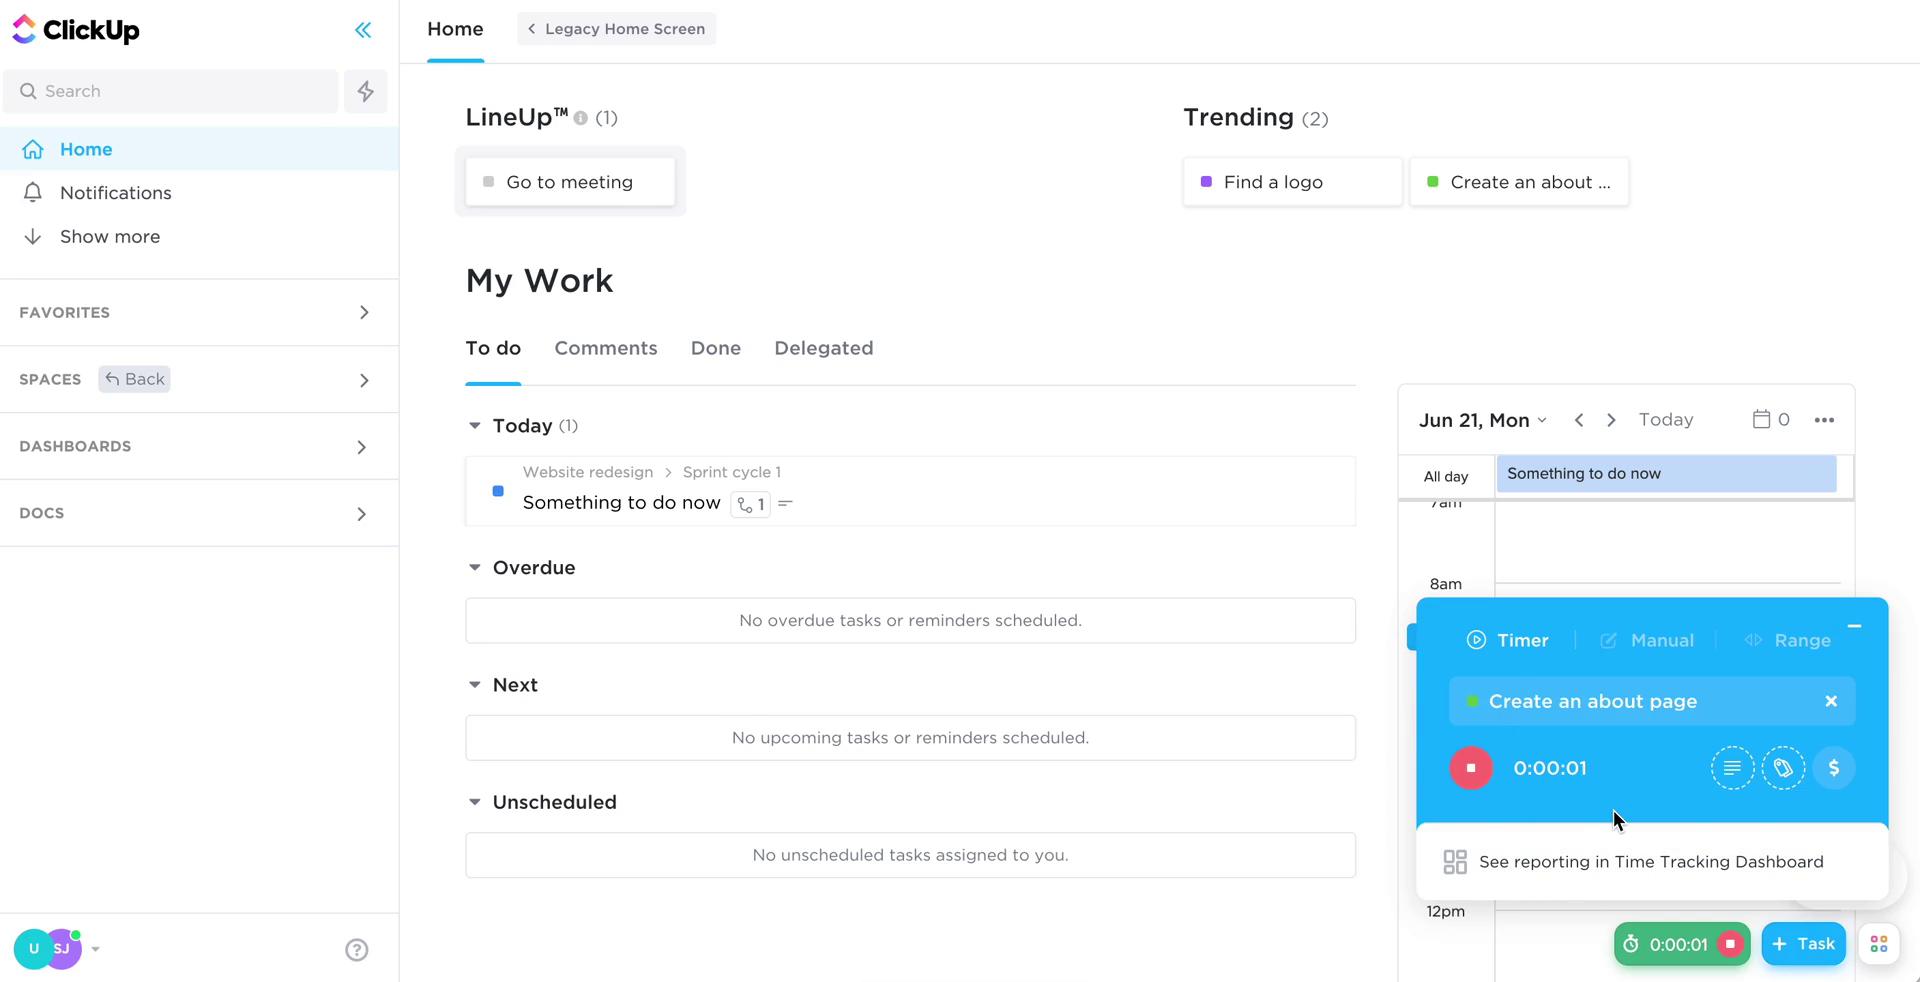Open the calendar three-dot options menu
Screen dimensions: 1920x982
1824,420
